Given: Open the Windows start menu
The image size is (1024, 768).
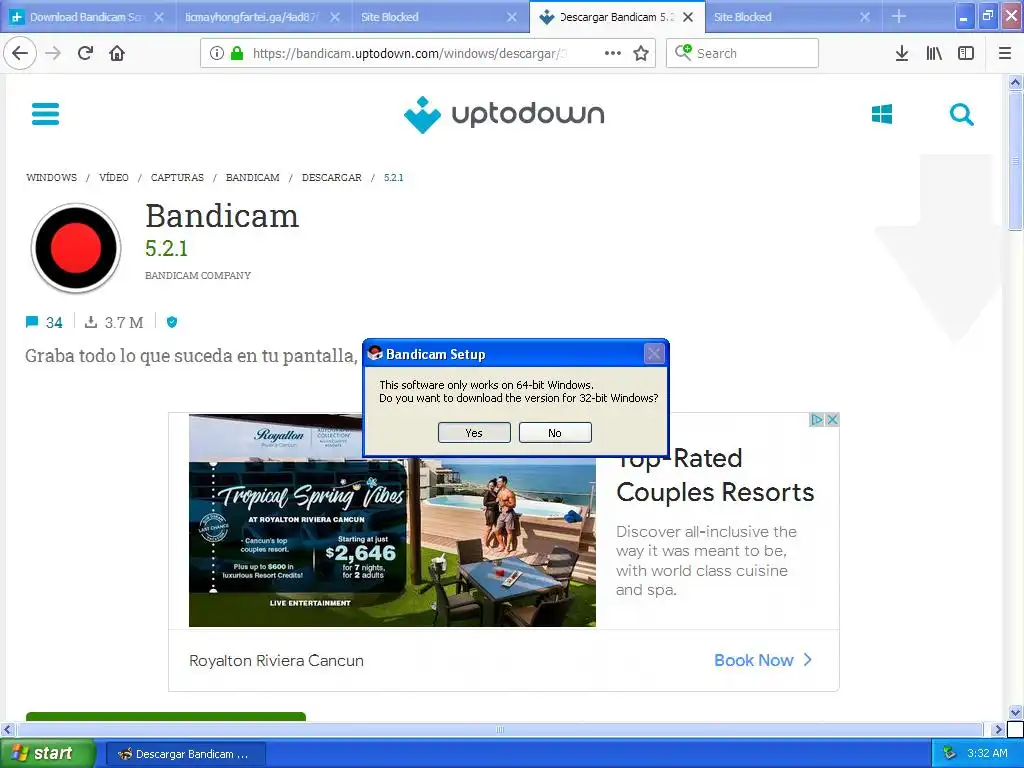Looking at the screenshot, I should pyautogui.click(x=48, y=753).
